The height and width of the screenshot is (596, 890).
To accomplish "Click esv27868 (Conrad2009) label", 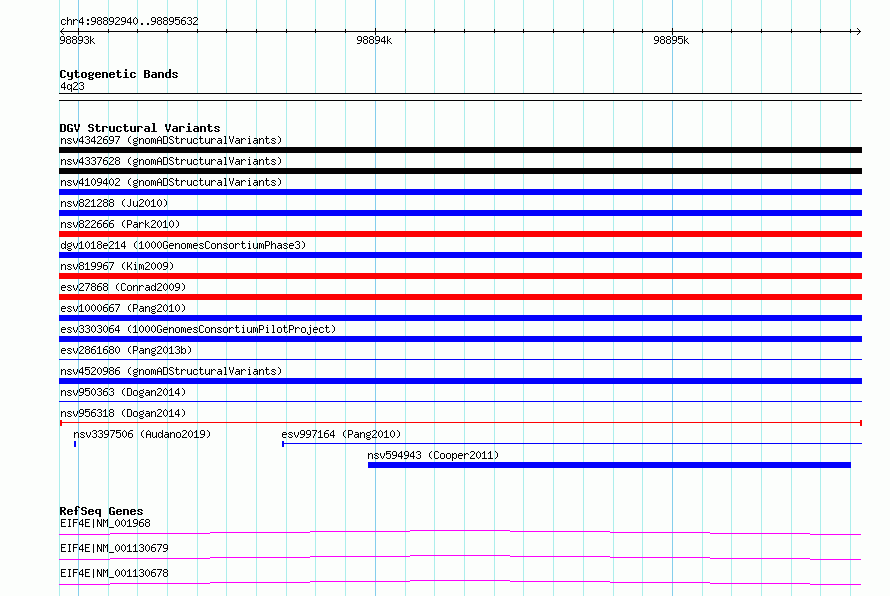I will (x=123, y=287).
